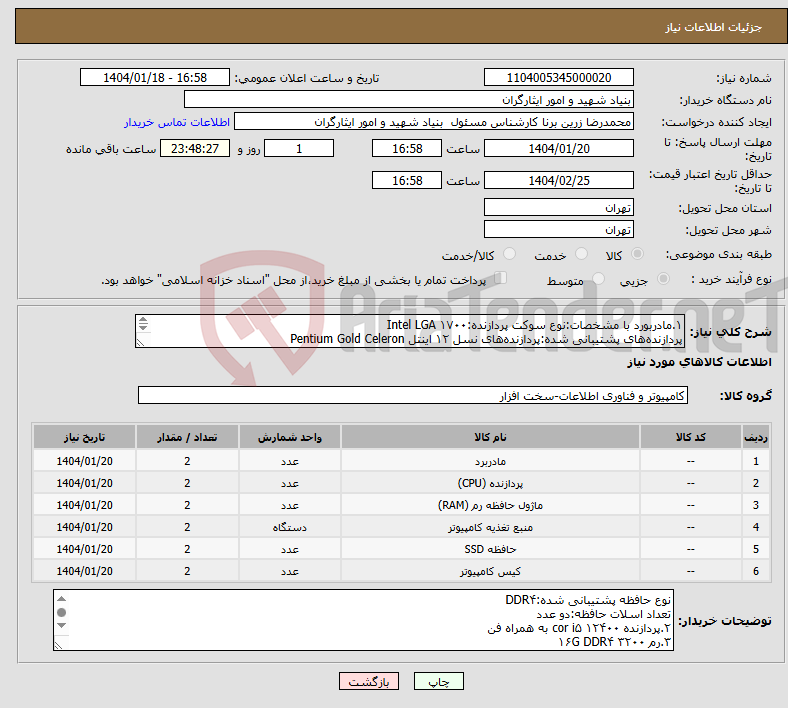Click the کیس کامپیوتر item cell
788x708 pixels.
coord(490,571)
